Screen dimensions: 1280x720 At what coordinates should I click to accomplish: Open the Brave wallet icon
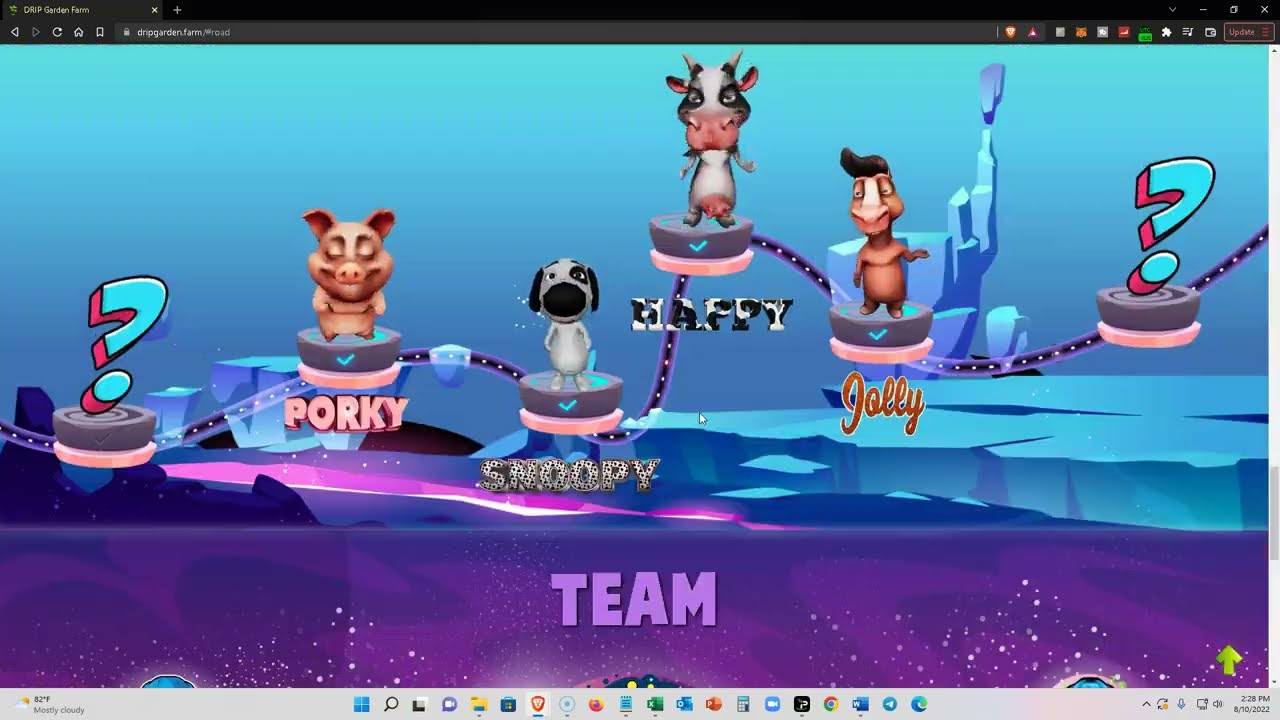(1210, 32)
